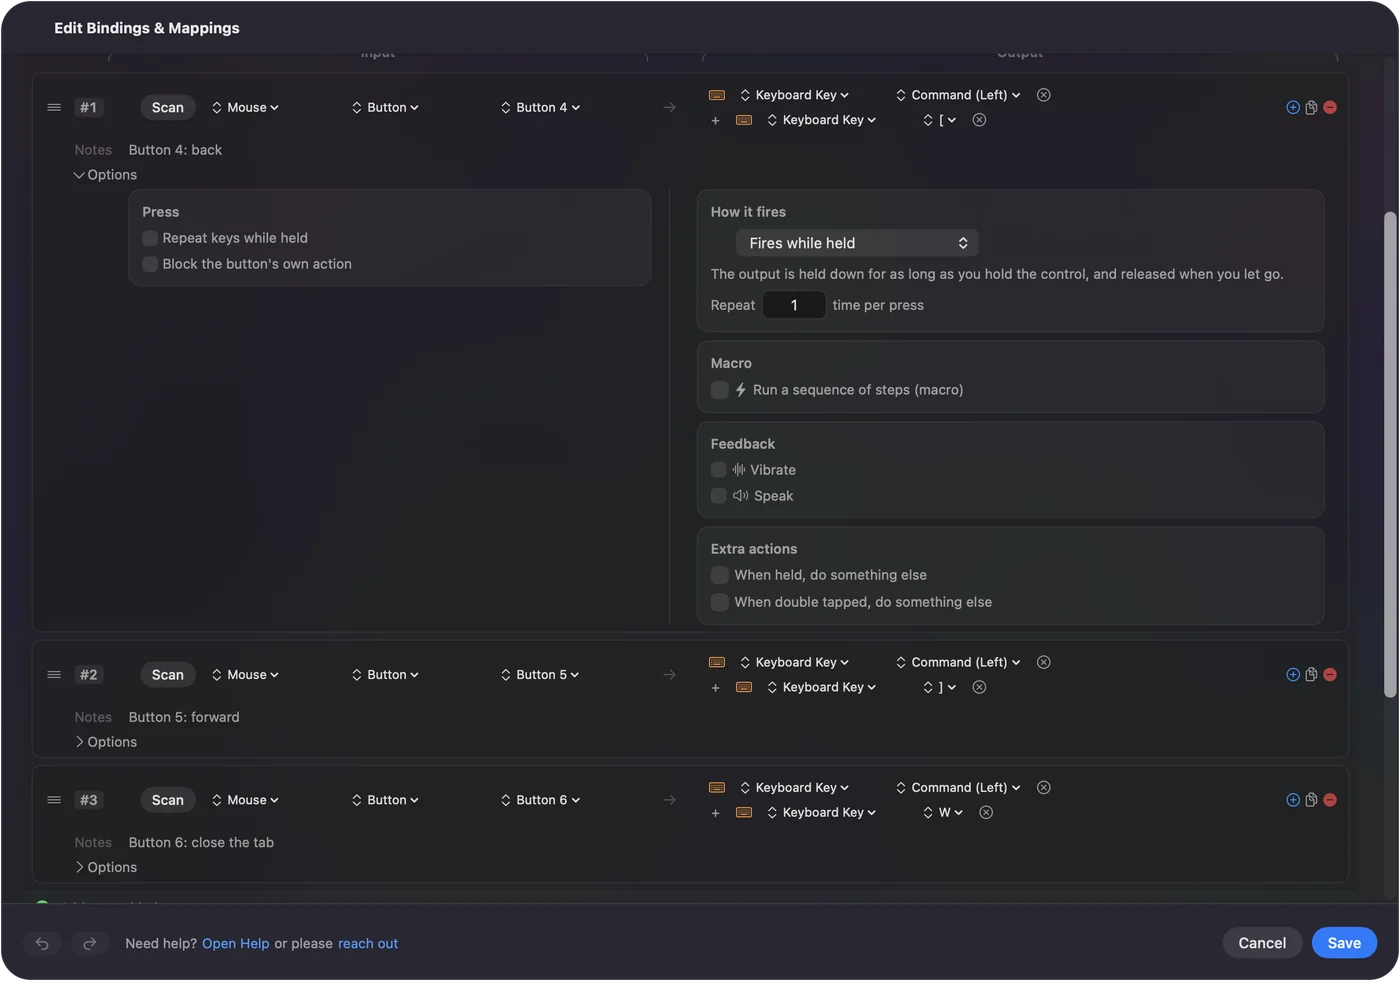1400x981 pixels.
Task: Open the Button 5 dropdown
Action: pyautogui.click(x=540, y=675)
